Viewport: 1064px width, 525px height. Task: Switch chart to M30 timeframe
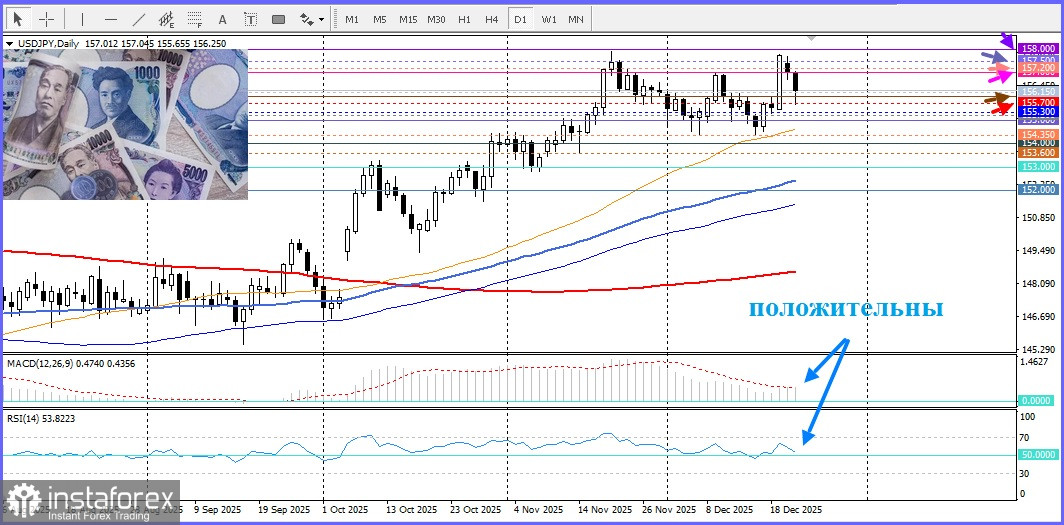pyautogui.click(x=436, y=19)
